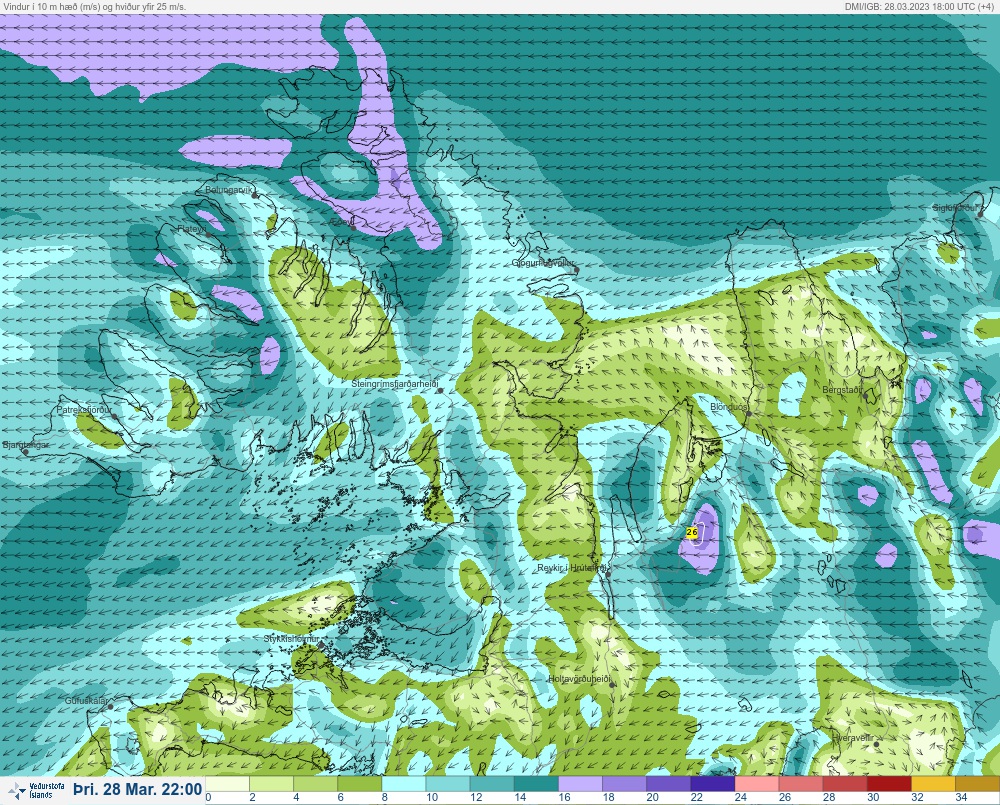Pick the 8–10 m/s light cyan legend swatch
Image resolution: width=1000 pixels, height=805 pixels.
(x=404, y=783)
